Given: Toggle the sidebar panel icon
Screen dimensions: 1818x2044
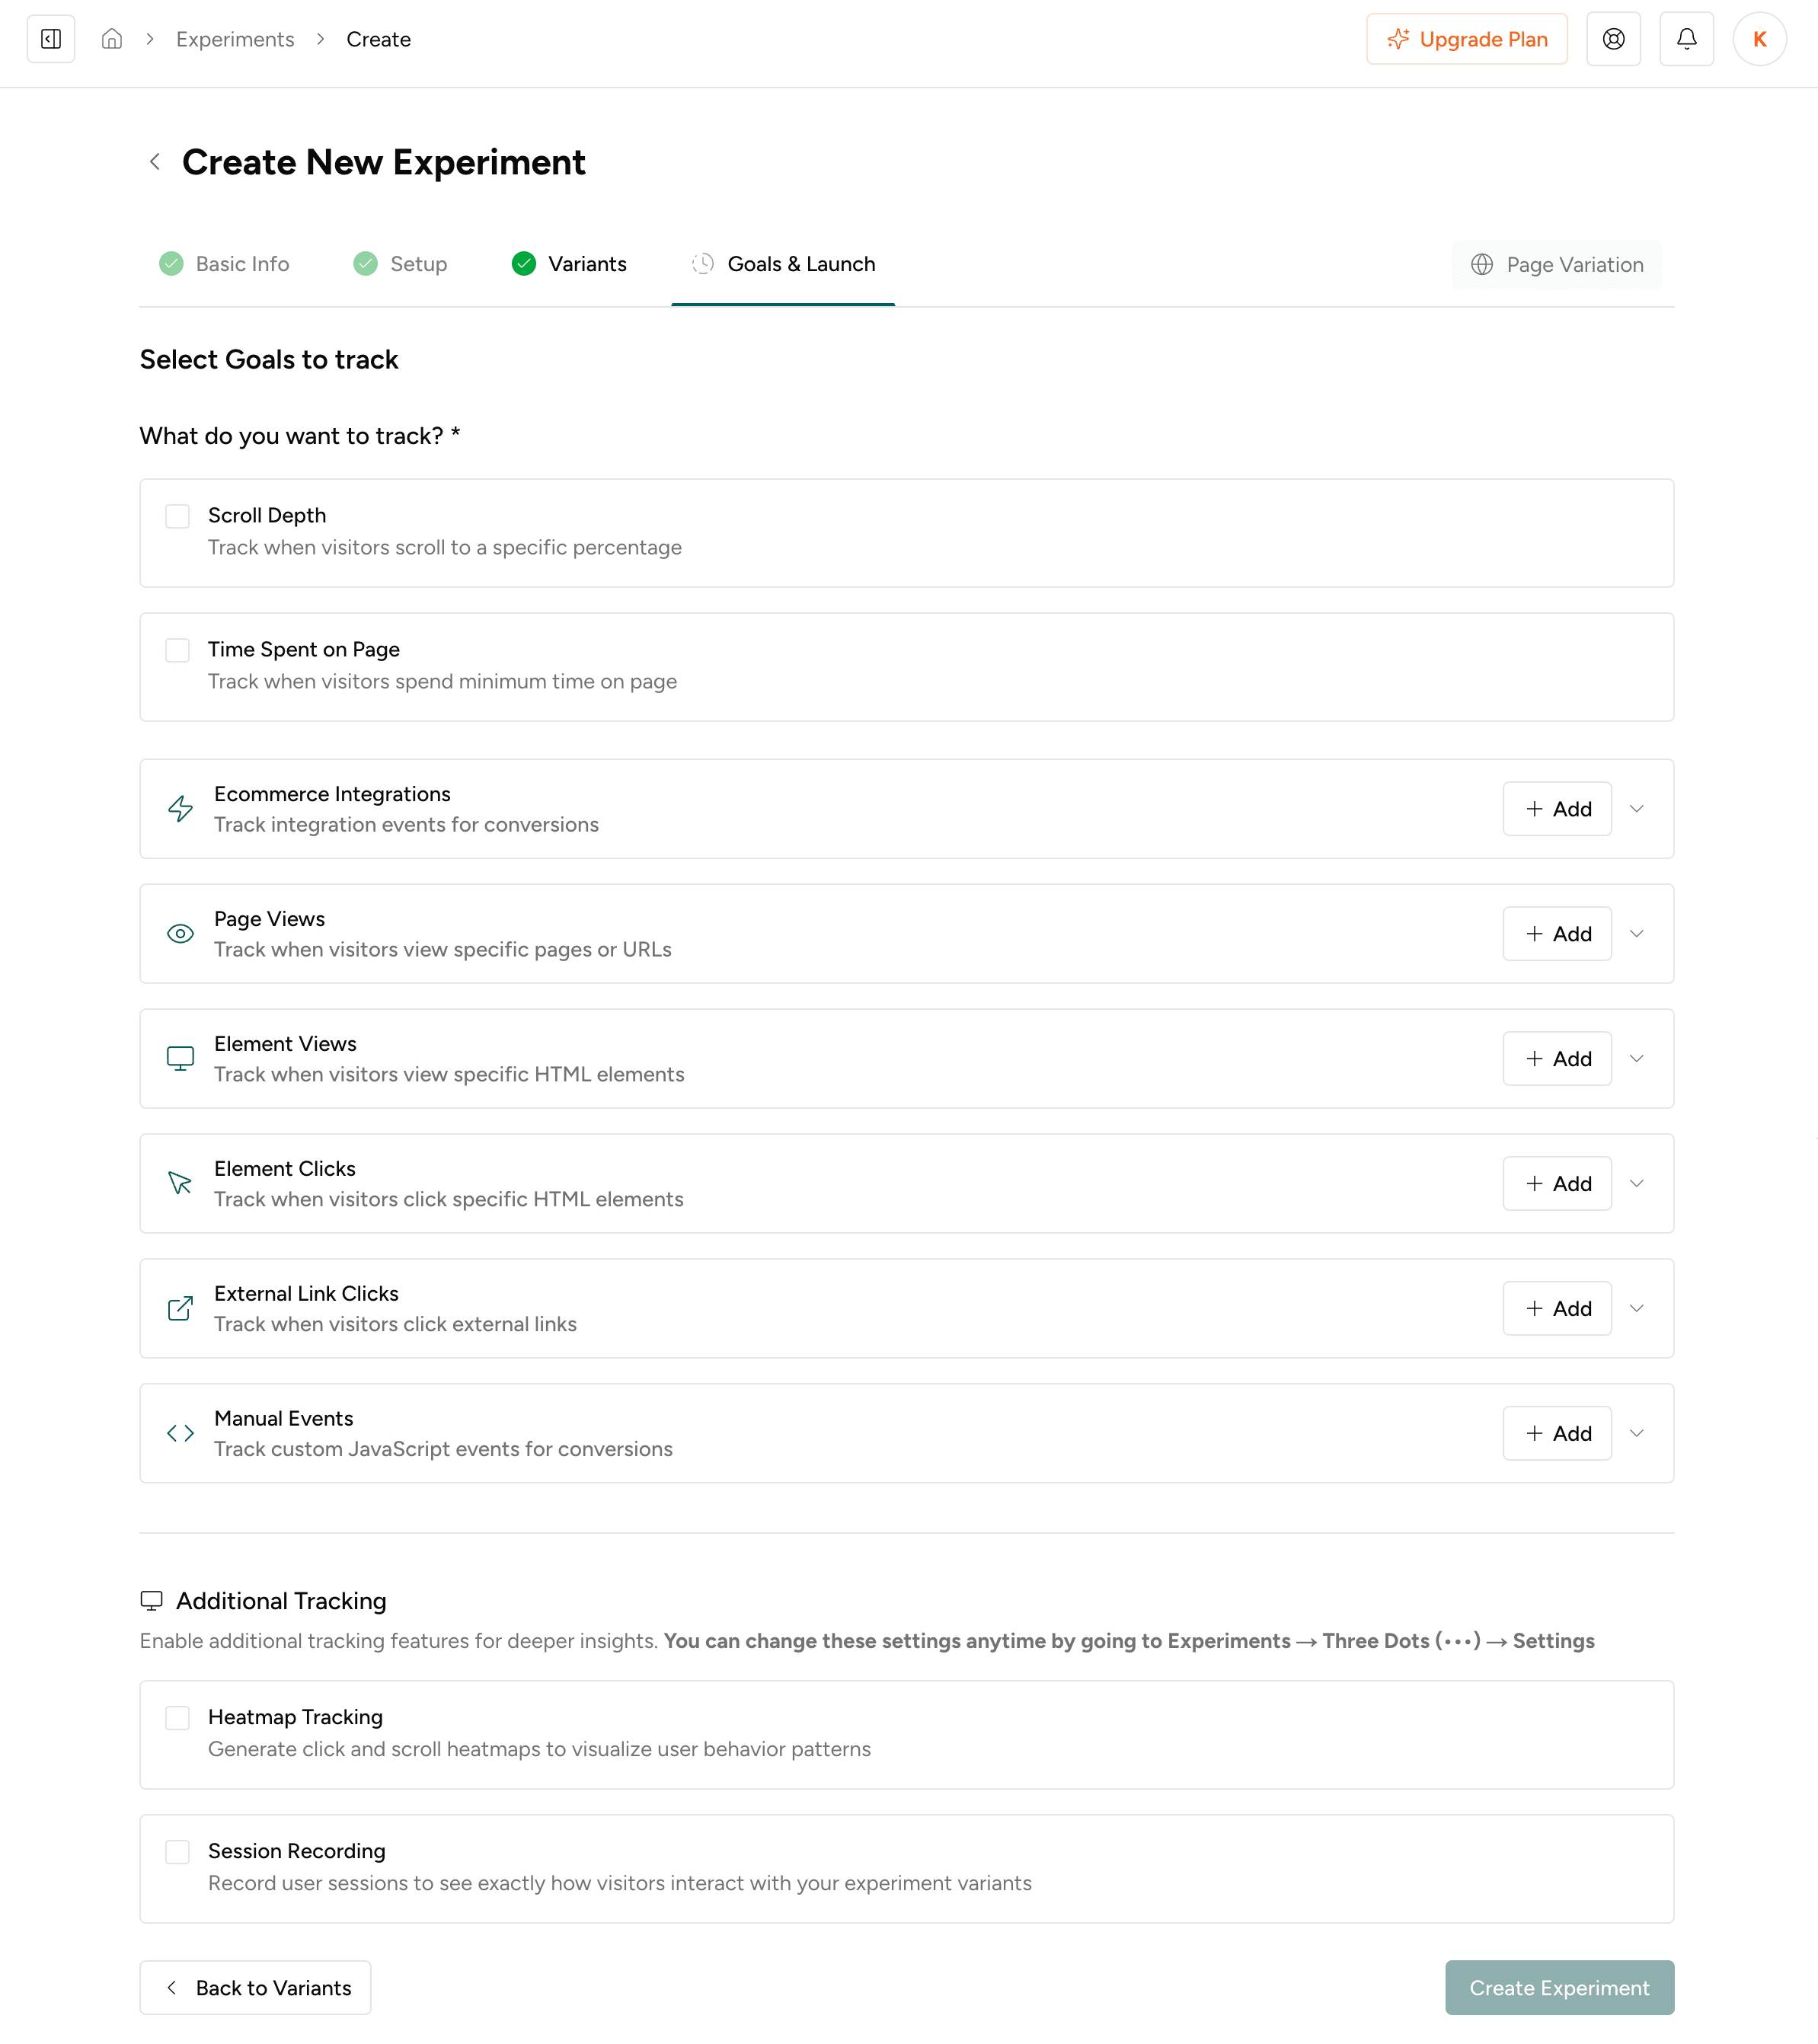Looking at the screenshot, I should pyautogui.click(x=51, y=39).
